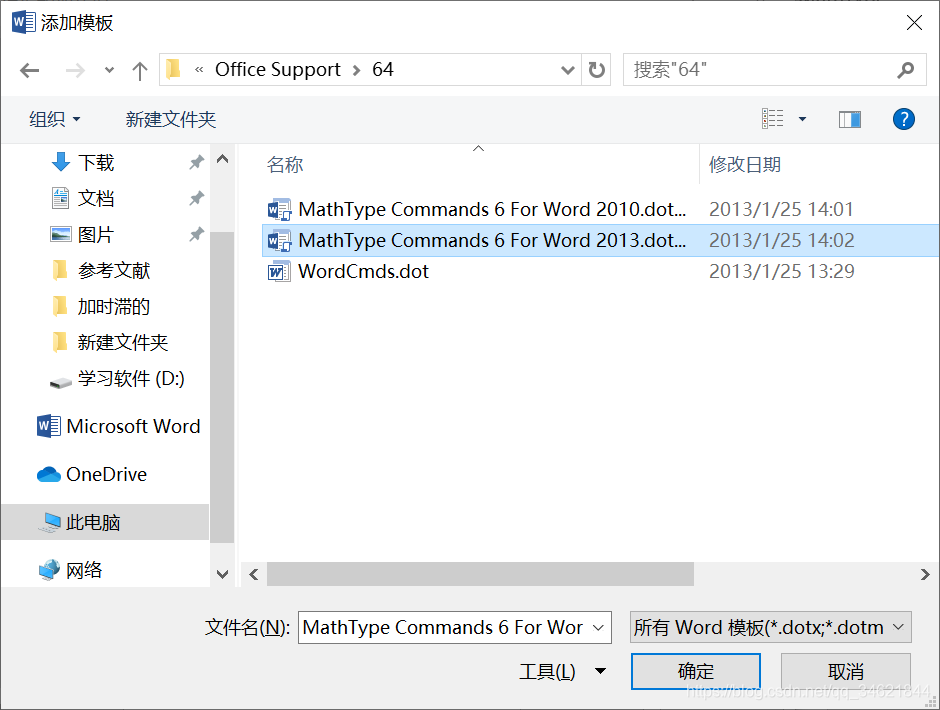Click the search magnifier in 搜索"64" box
The width and height of the screenshot is (940, 710).
coord(905,69)
